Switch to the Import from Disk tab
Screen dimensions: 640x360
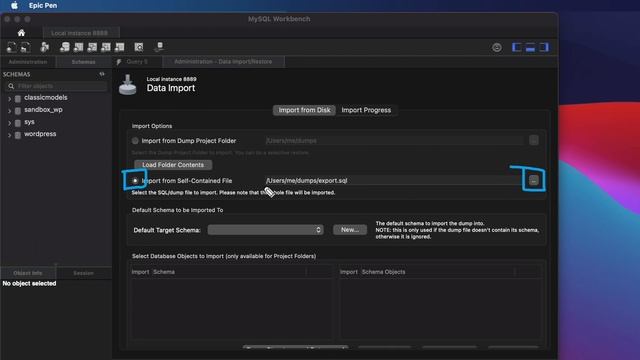pos(304,110)
